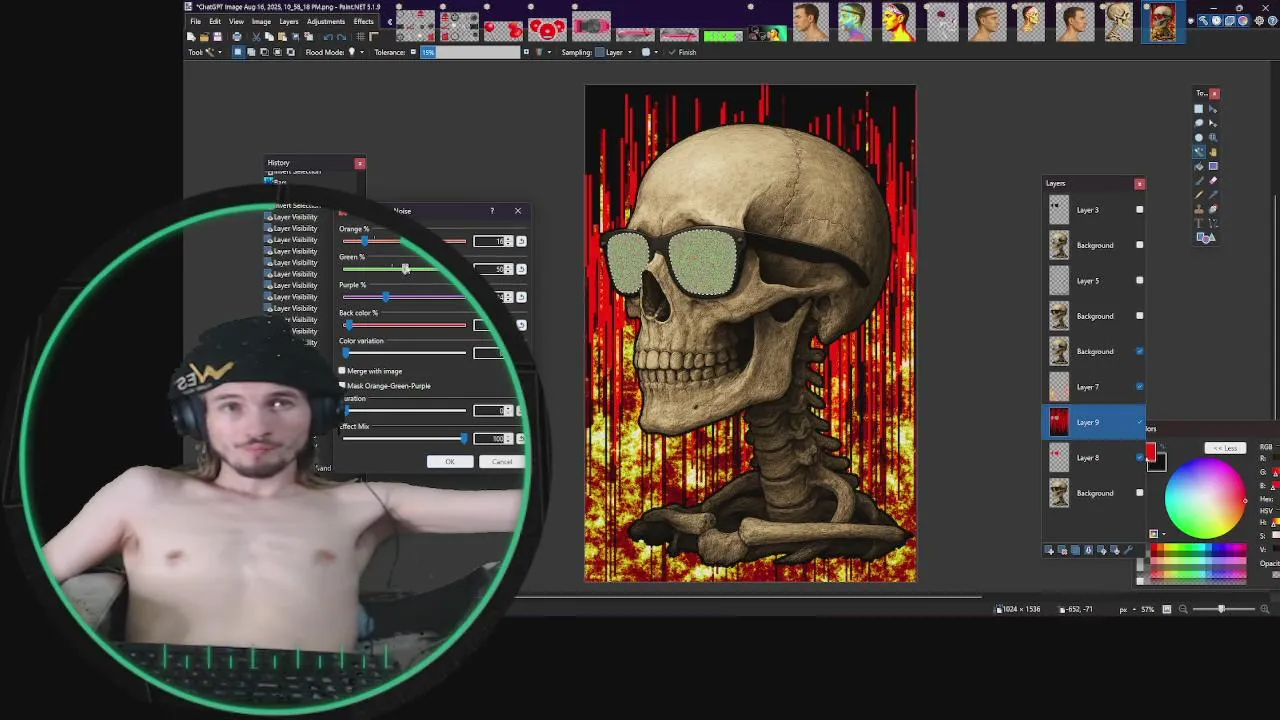Screen dimensions: 1280x720
Task: Click zoom out magnifier in status bar
Action: 1183,609
